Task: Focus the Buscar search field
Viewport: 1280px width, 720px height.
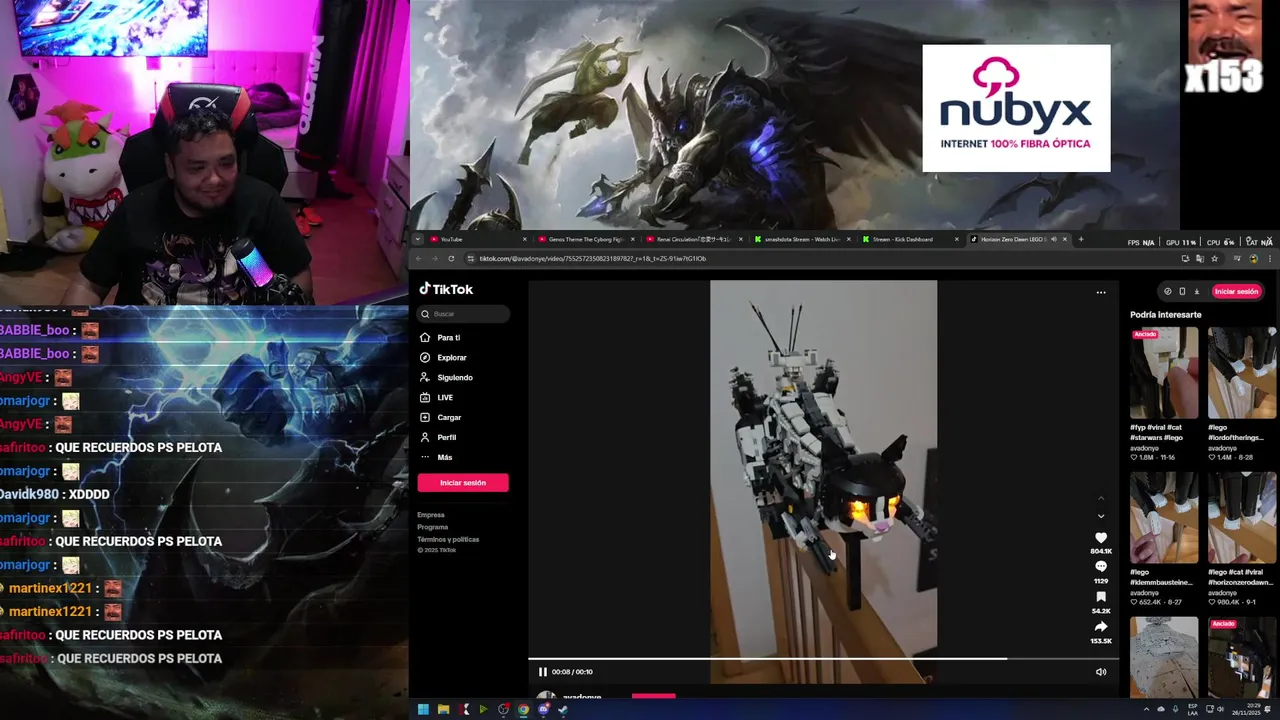Action: 464,314
